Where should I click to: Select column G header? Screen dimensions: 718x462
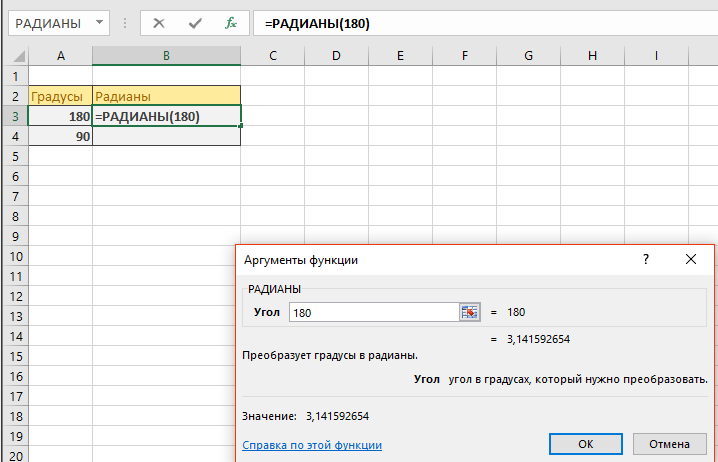coord(528,56)
